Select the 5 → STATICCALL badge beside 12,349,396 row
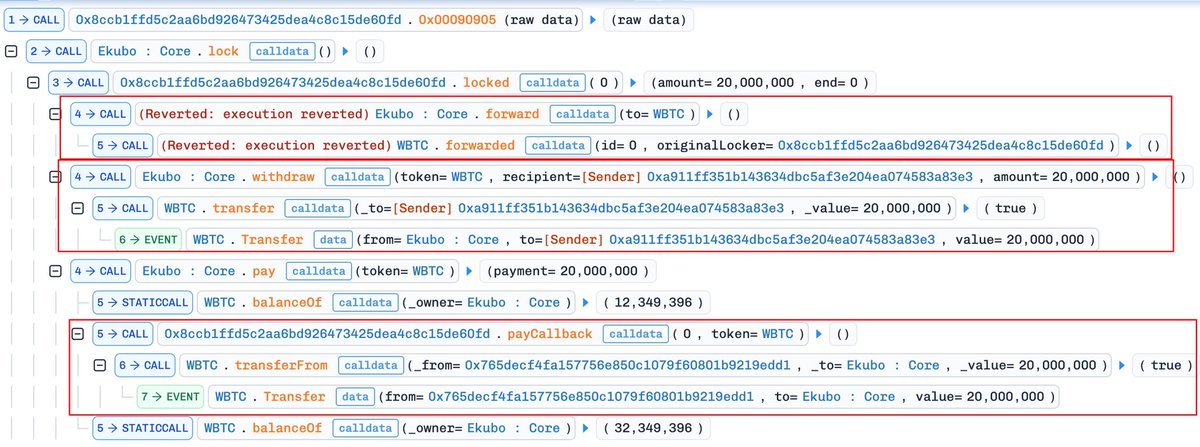 click(141, 301)
